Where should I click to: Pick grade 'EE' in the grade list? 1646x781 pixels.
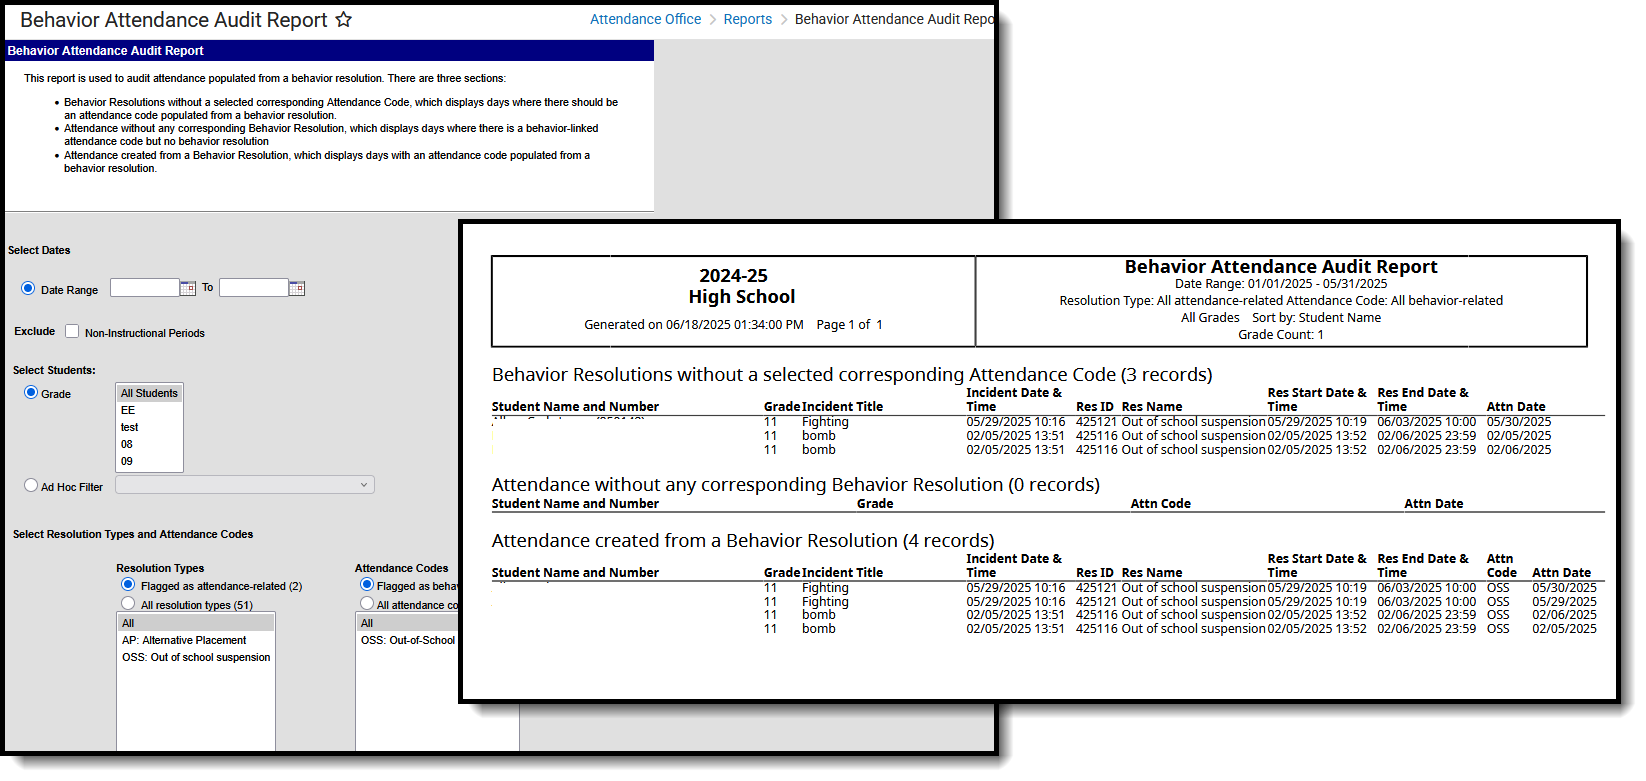point(150,410)
